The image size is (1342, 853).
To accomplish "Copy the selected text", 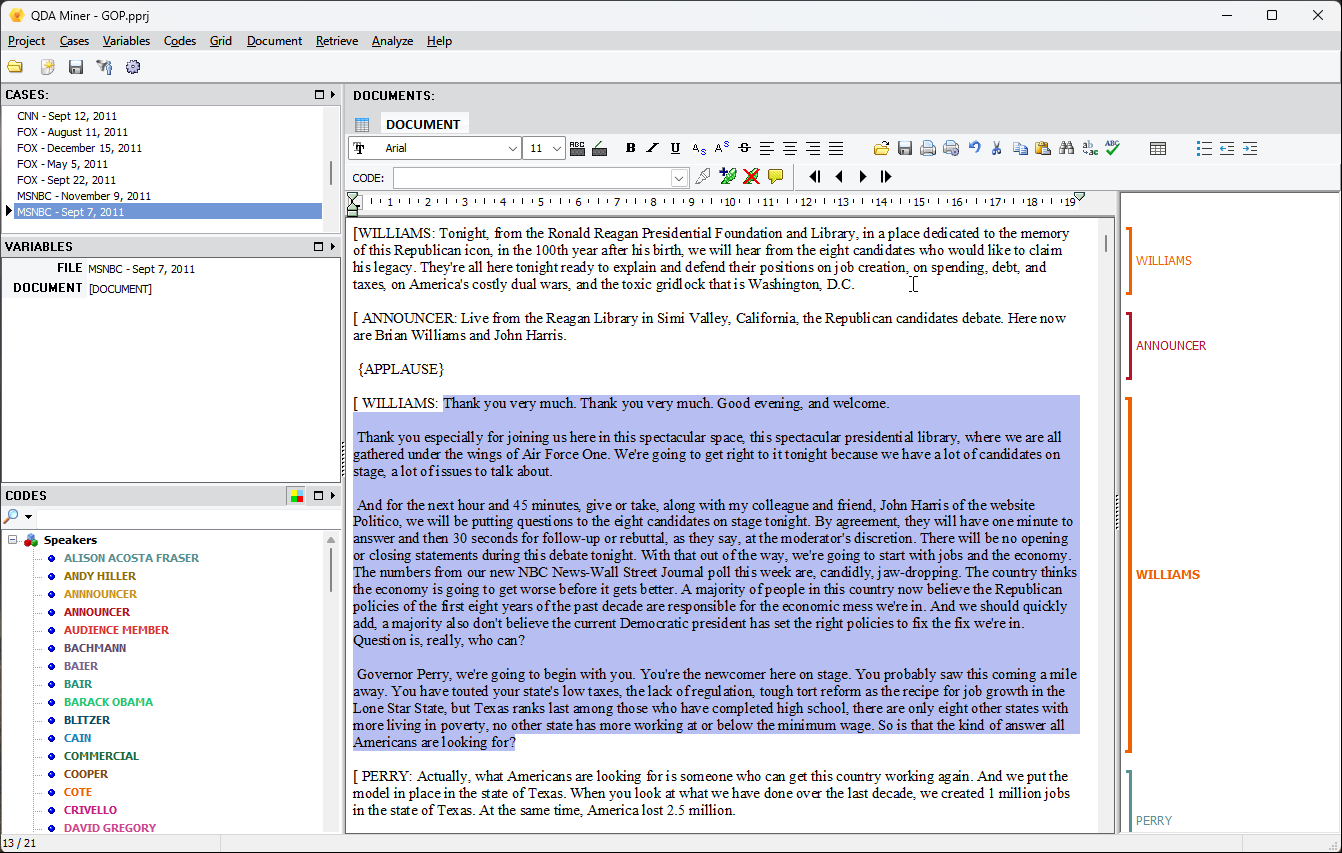I will 1020,148.
